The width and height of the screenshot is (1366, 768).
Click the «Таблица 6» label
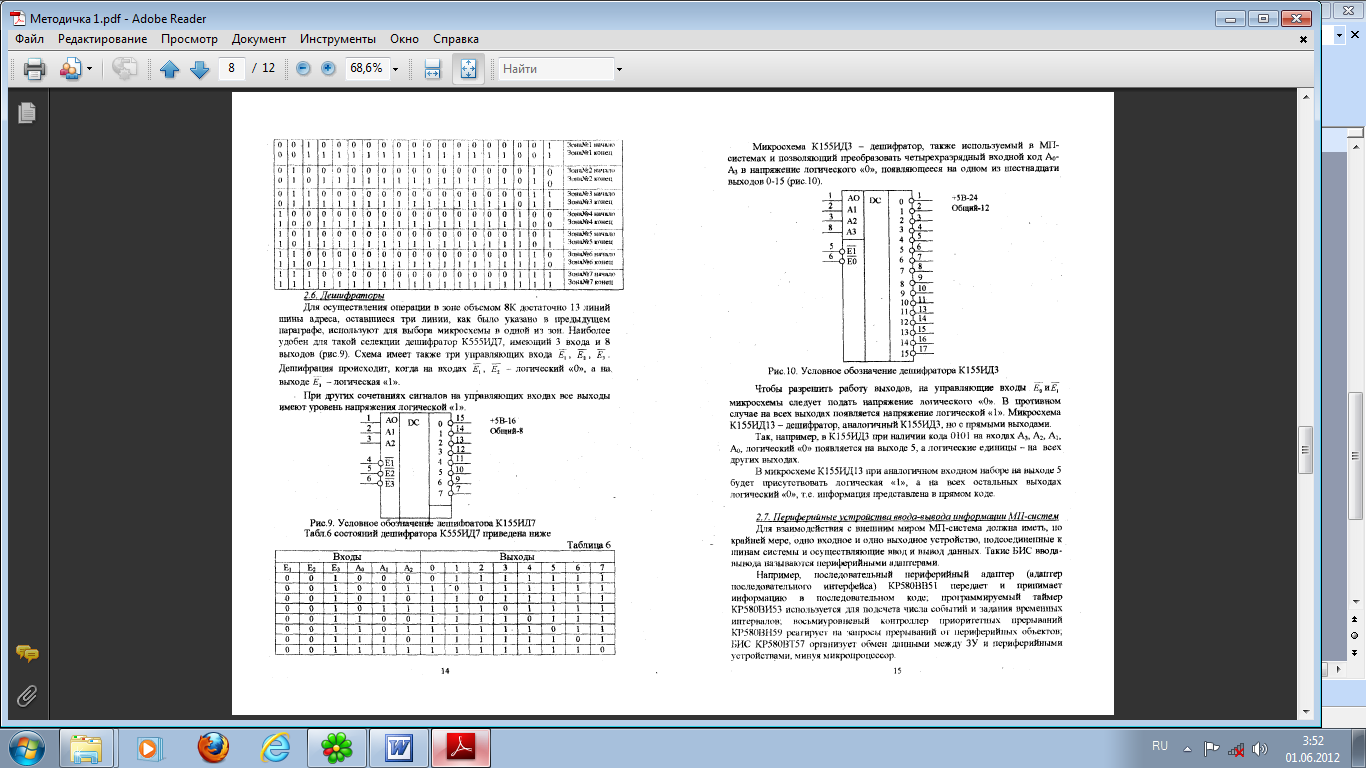tap(588, 545)
